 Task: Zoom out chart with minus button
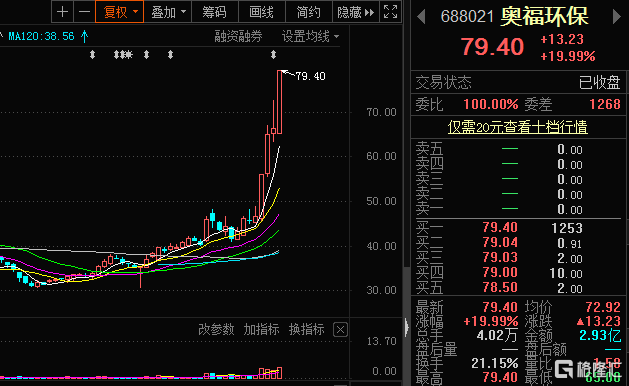[84, 12]
